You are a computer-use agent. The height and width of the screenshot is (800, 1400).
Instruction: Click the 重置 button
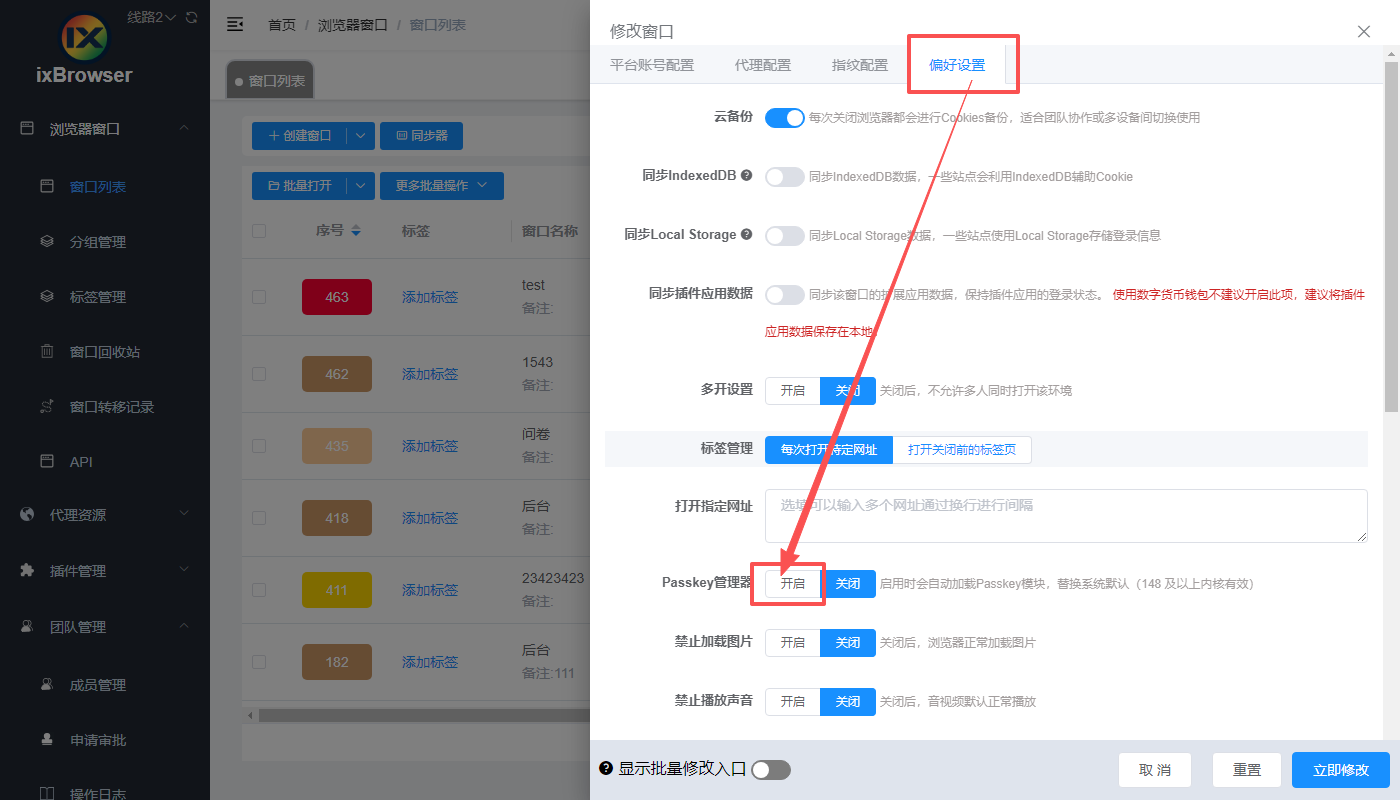point(1247,770)
